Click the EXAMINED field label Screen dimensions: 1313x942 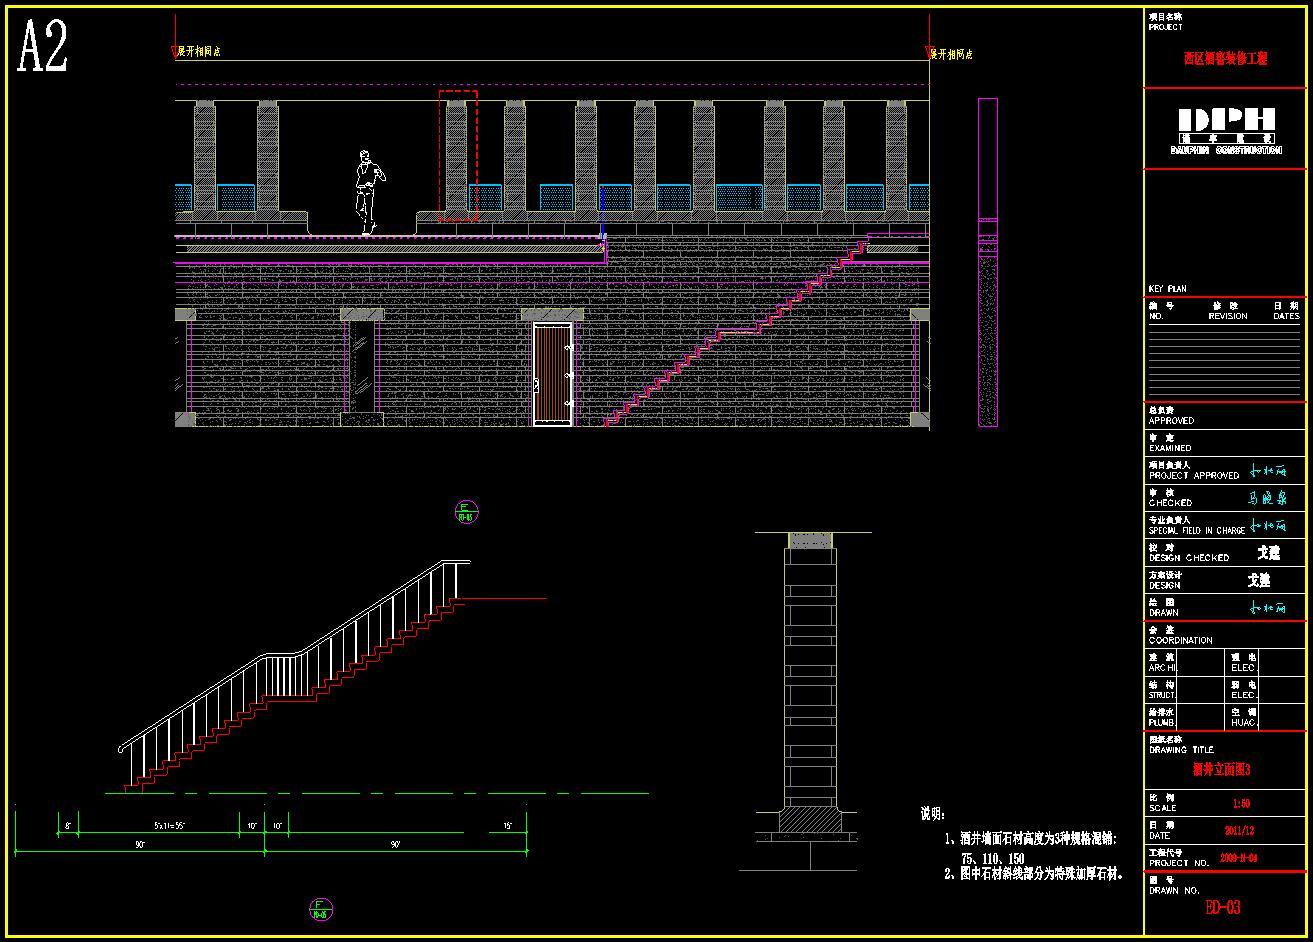click(x=1170, y=448)
